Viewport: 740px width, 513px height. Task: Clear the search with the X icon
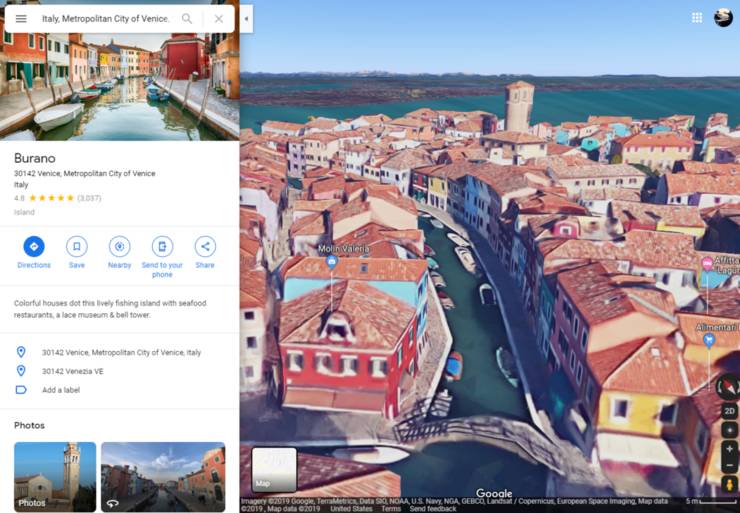[219, 19]
